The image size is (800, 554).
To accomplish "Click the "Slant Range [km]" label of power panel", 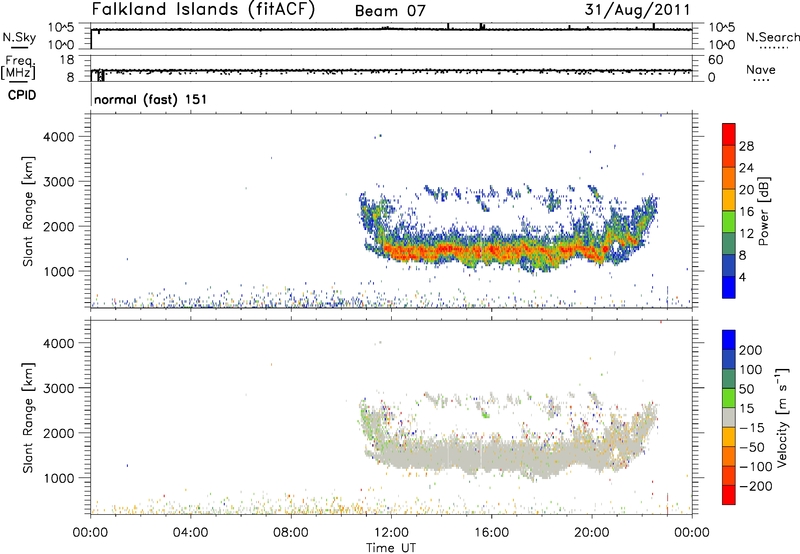I will click(28, 211).
